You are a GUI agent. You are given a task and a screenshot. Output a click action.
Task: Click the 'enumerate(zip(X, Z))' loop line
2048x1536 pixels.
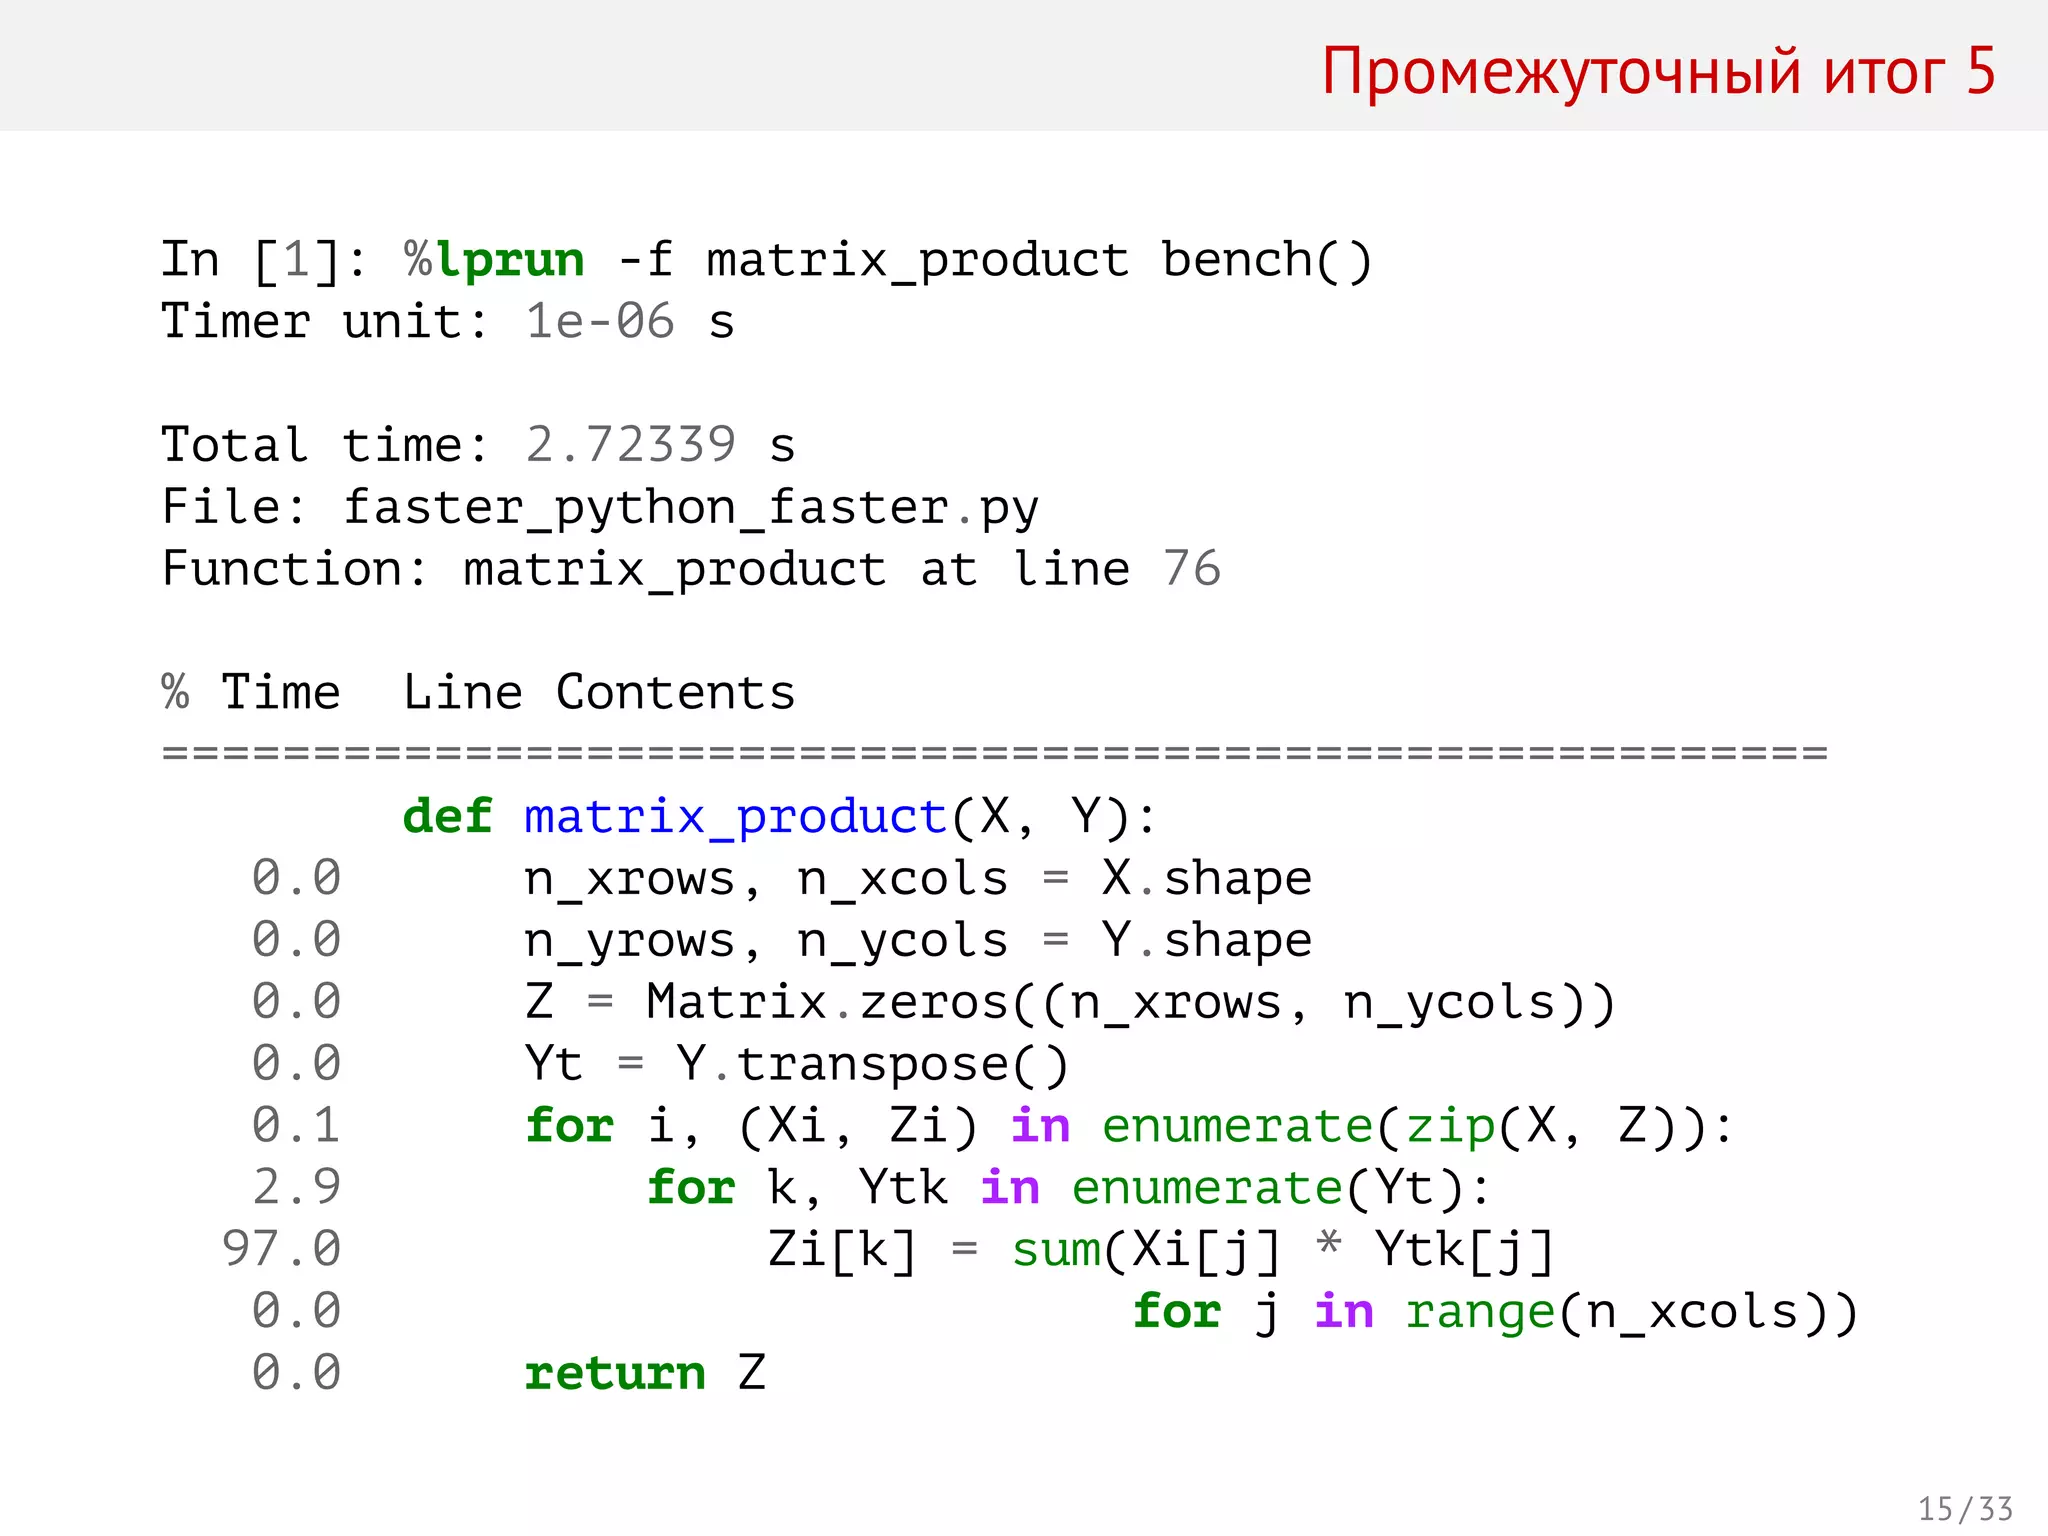1130,1127
